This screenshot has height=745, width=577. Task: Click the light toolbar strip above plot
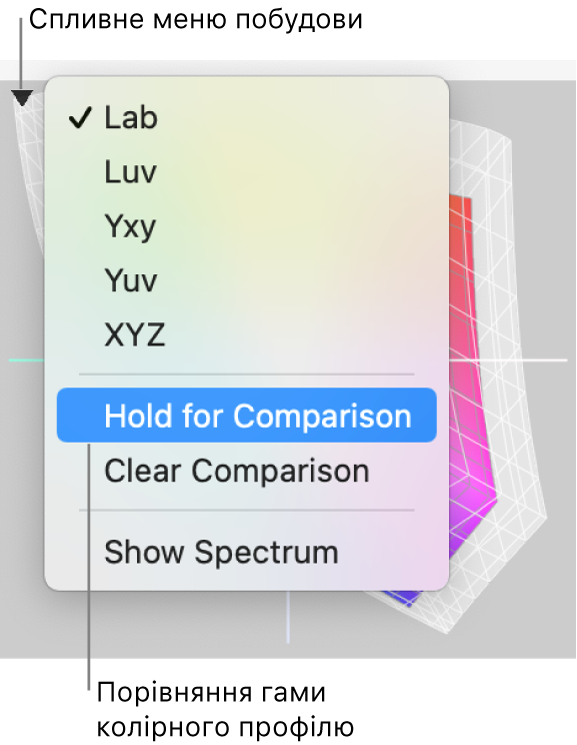point(512,70)
